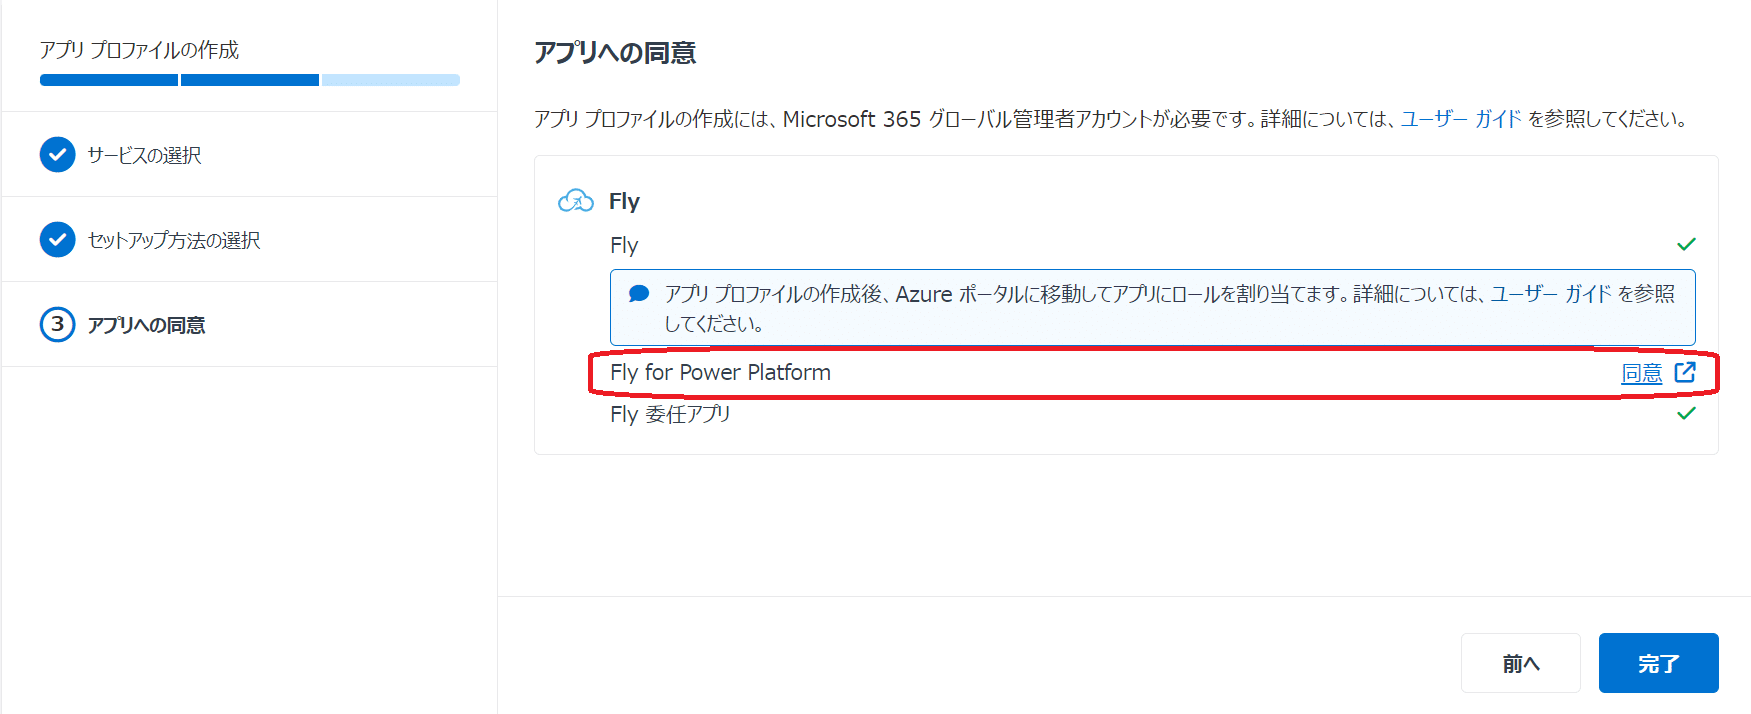Click the bold Fly heading text
This screenshot has width=1751, height=714.
624,201
